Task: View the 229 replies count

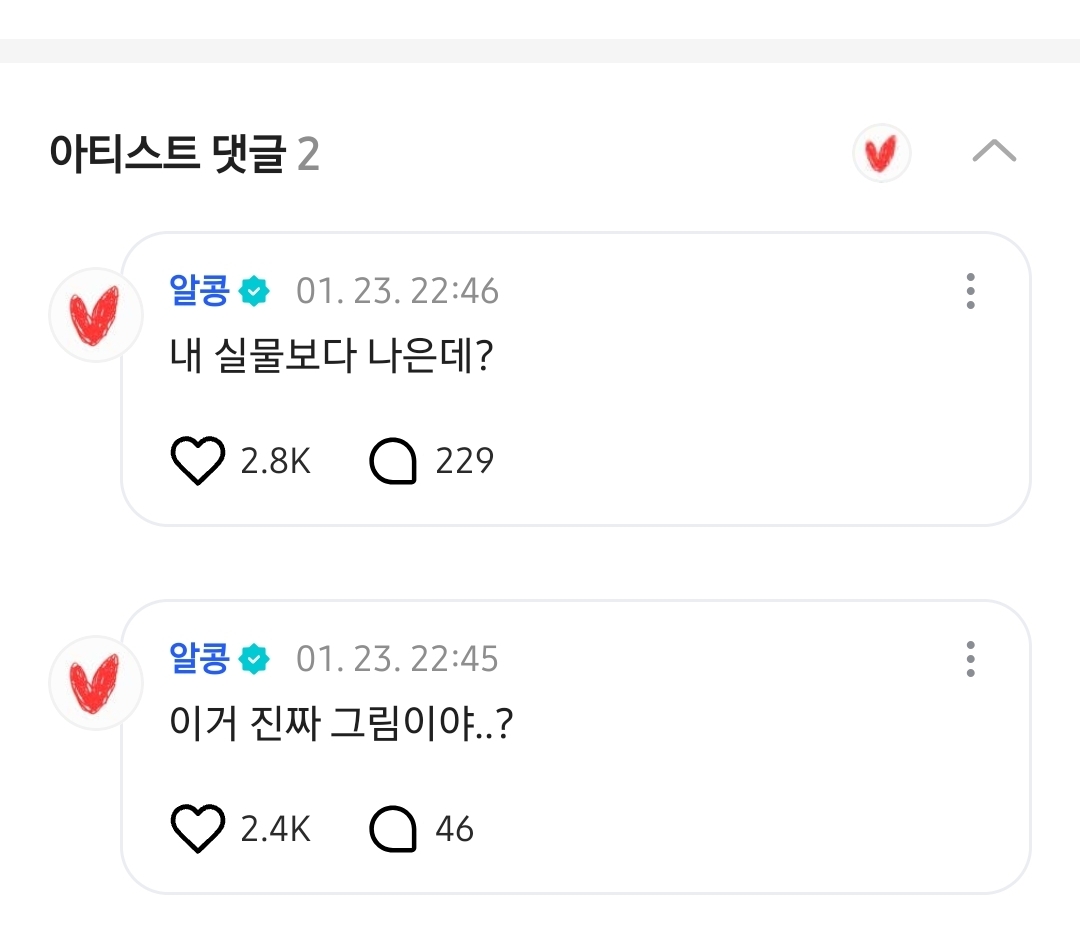Action: tap(464, 461)
